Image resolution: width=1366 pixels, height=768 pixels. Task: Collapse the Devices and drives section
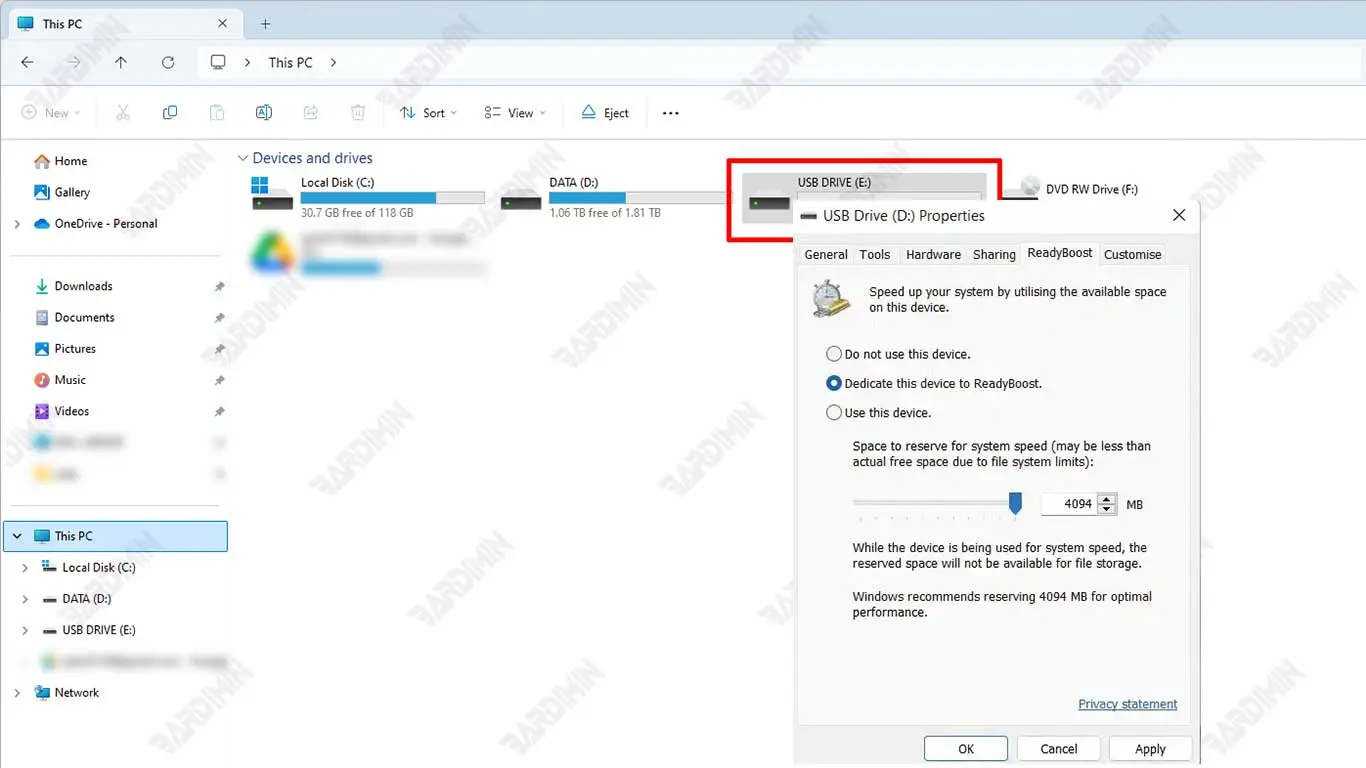pos(242,158)
